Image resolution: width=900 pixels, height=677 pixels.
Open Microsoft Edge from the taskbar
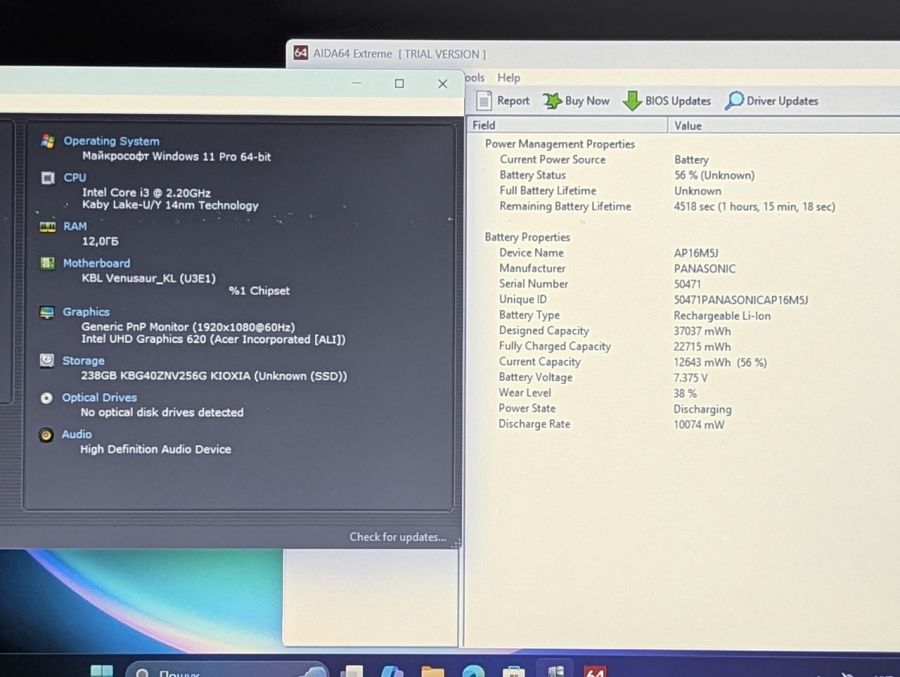pyautogui.click(x=474, y=671)
